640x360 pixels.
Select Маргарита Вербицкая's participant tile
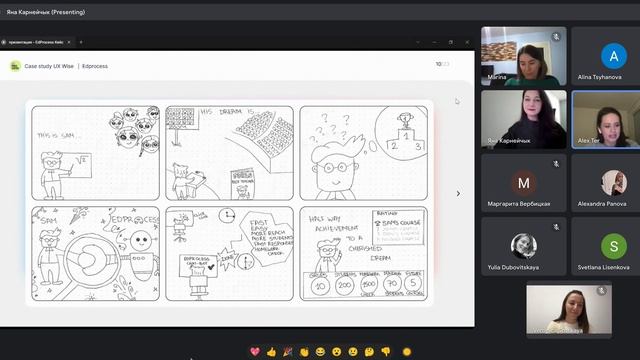pos(524,183)
